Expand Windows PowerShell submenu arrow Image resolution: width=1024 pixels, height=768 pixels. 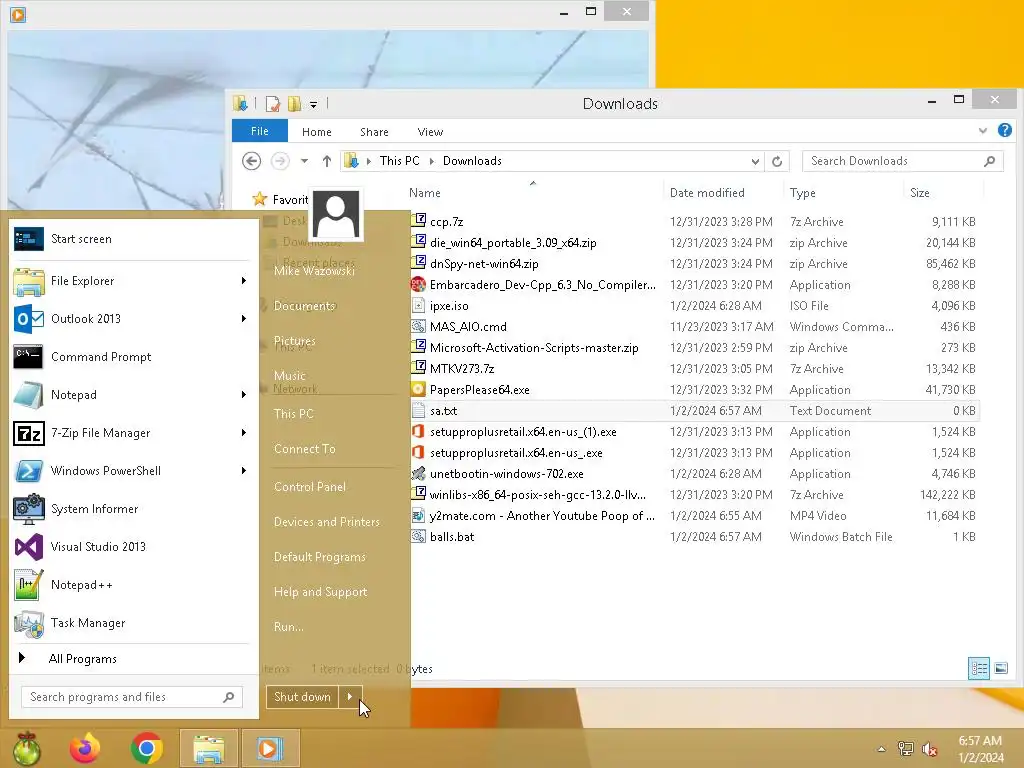click(x=244, y=471)
